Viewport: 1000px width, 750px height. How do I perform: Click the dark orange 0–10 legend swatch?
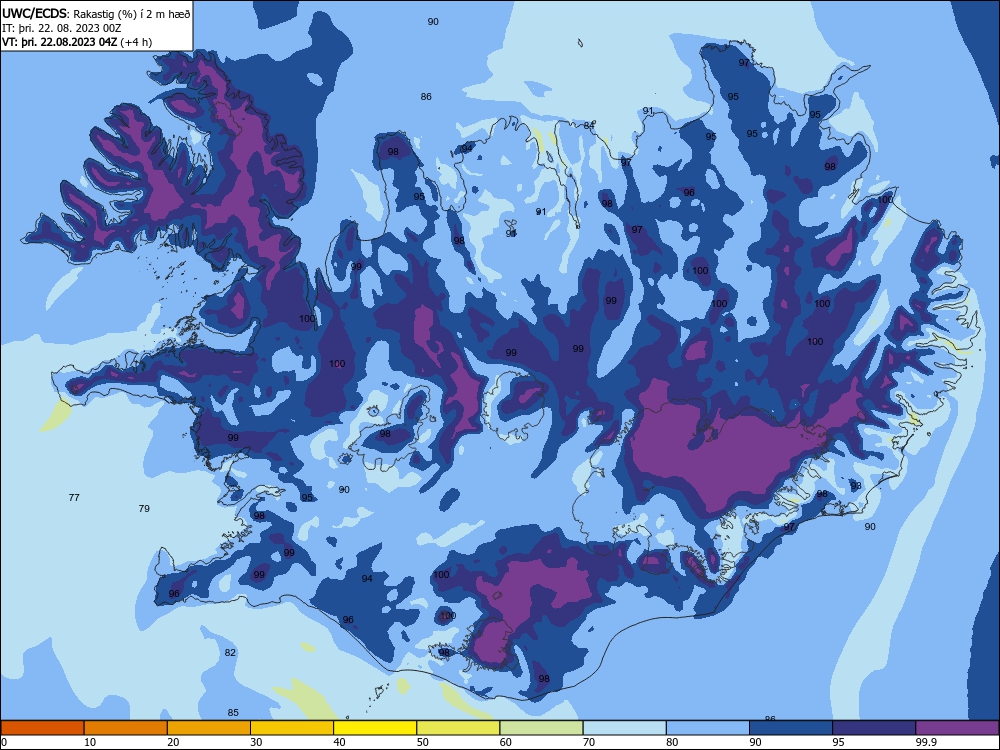tap(42, 728)
